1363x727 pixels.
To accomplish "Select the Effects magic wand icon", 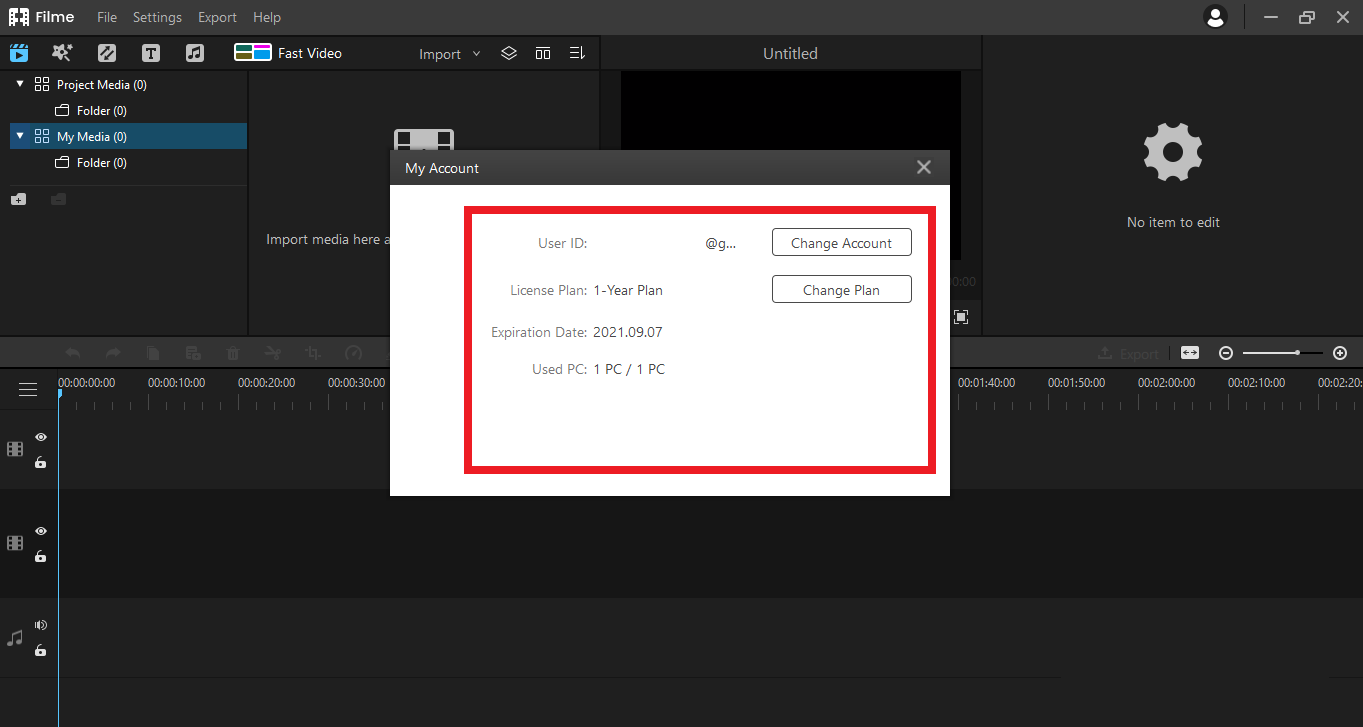I will [62, 52].
